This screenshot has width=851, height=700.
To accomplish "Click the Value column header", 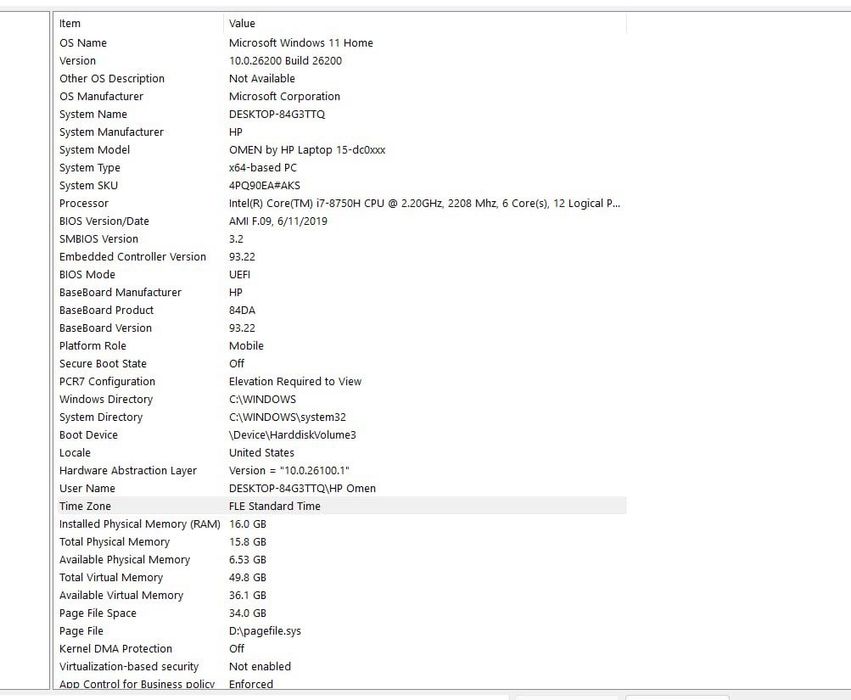I will pyautogui.click(x=242, y=23).
